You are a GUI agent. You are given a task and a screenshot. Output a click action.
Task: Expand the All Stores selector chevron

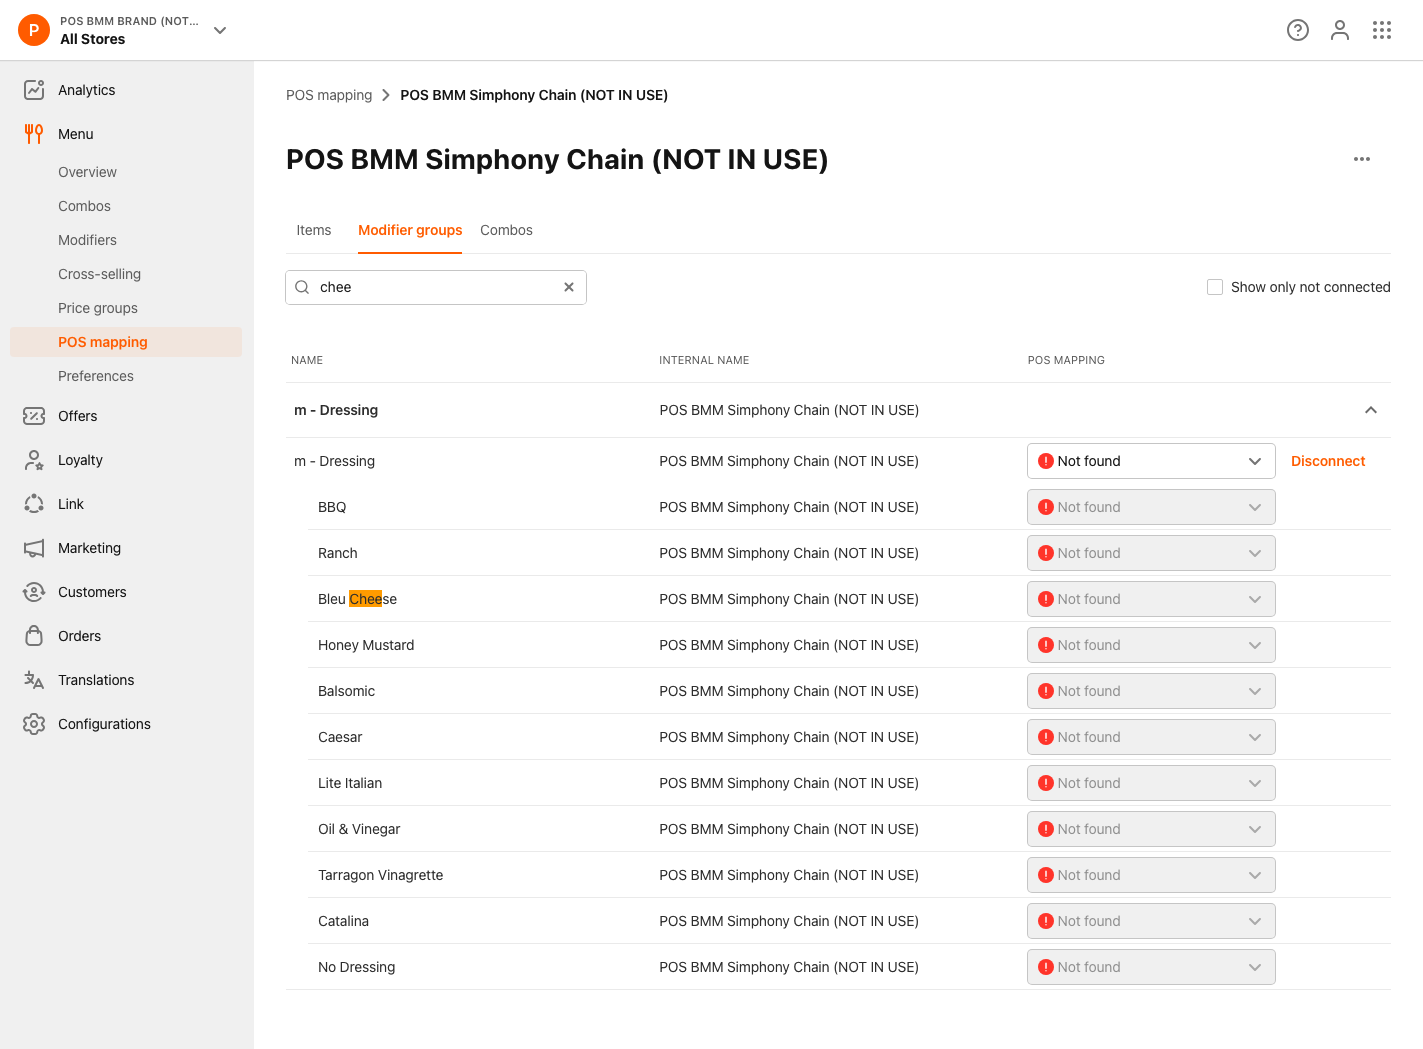click(x=220, y=30)
